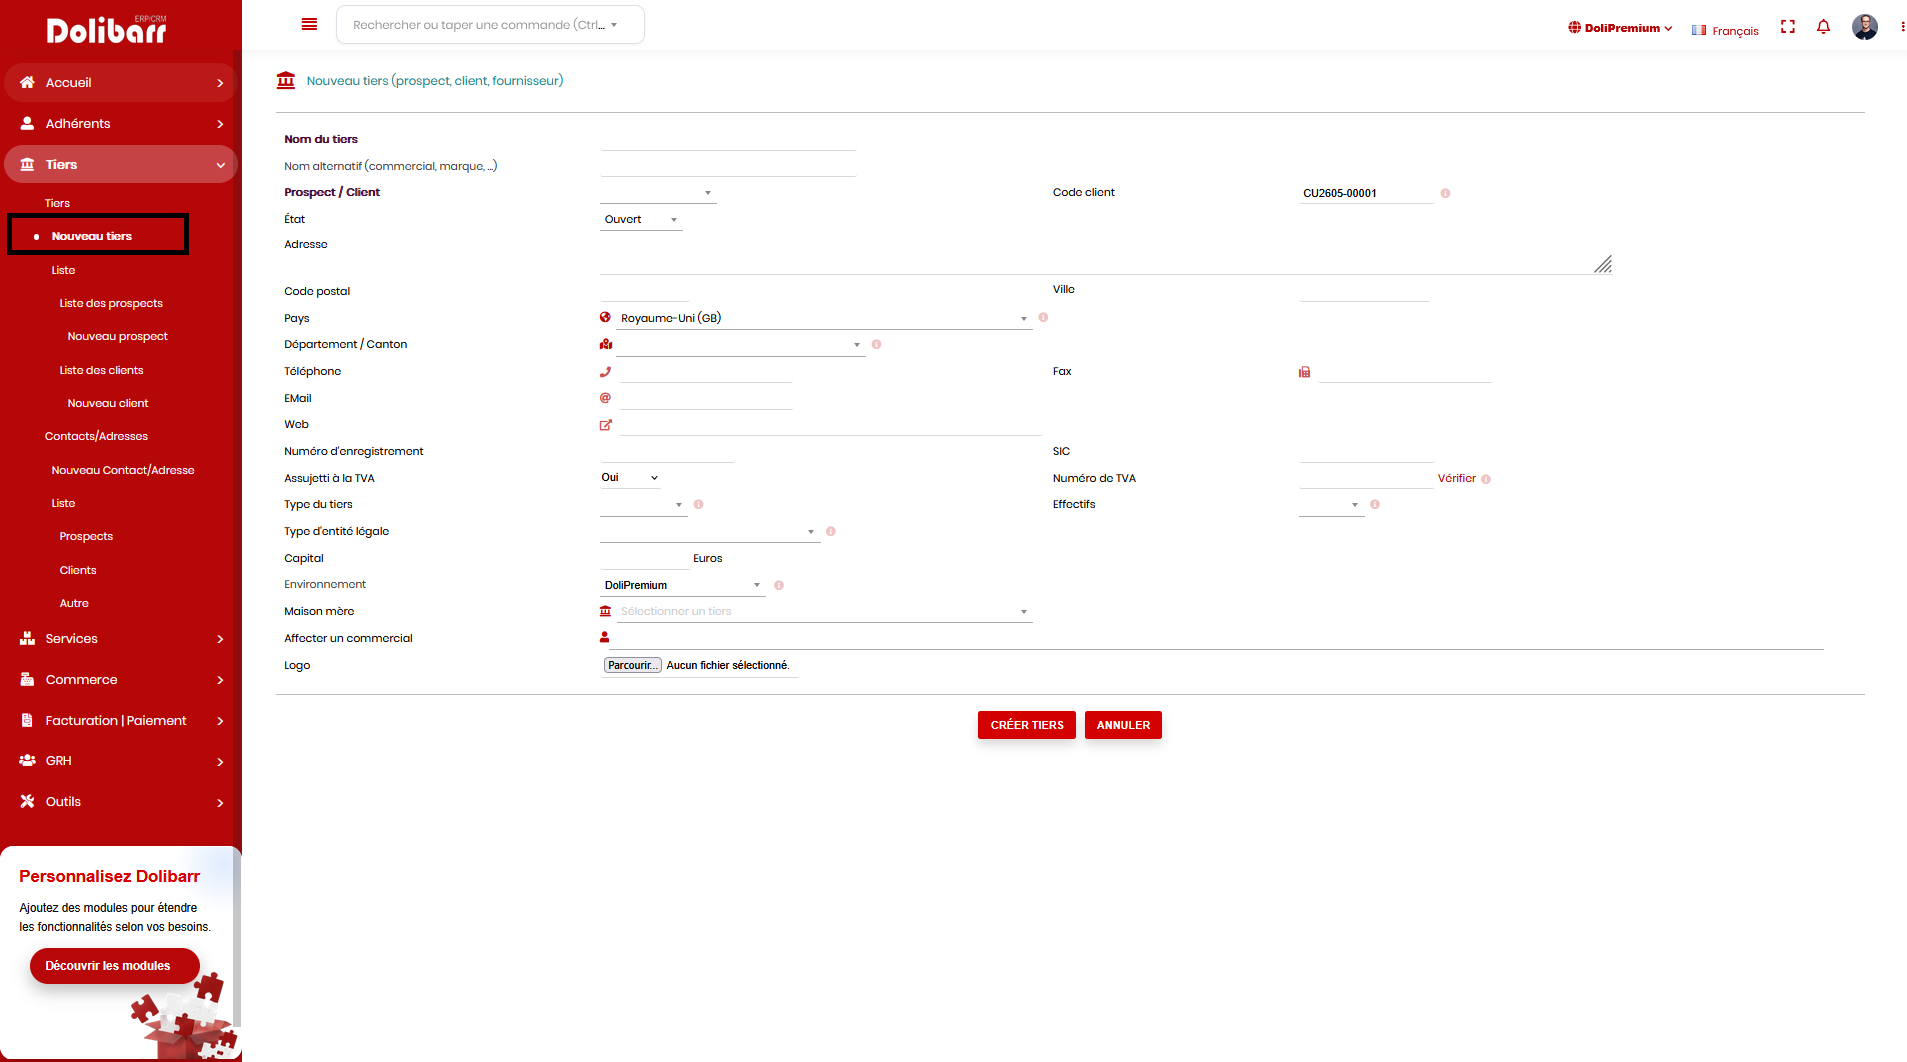This screenshot has width=1907, height=1062.
Task: Click the info icon beside Pays field
Action: coord(1043,317)
